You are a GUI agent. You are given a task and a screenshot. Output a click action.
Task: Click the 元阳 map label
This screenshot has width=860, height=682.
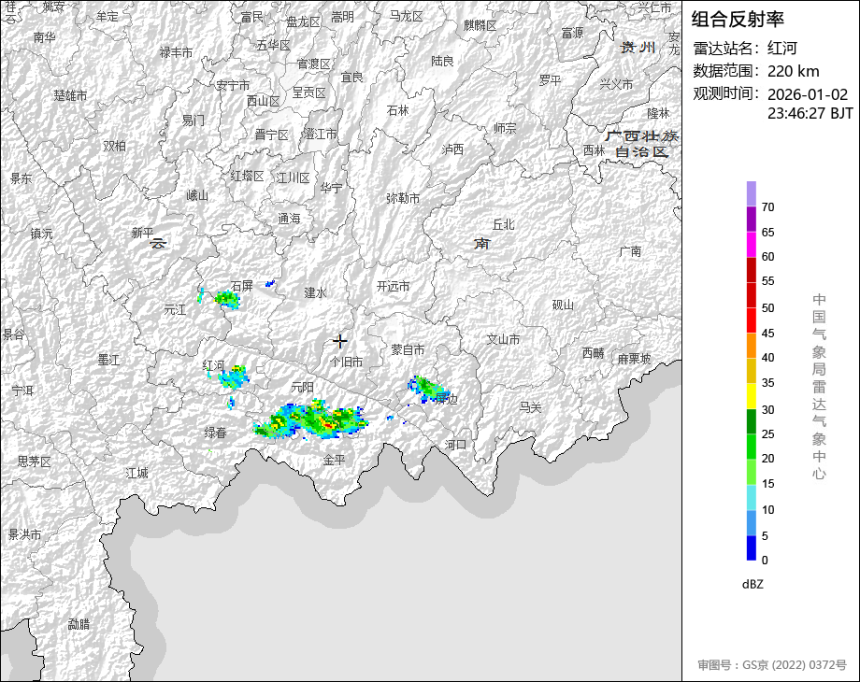coord(302,387)
